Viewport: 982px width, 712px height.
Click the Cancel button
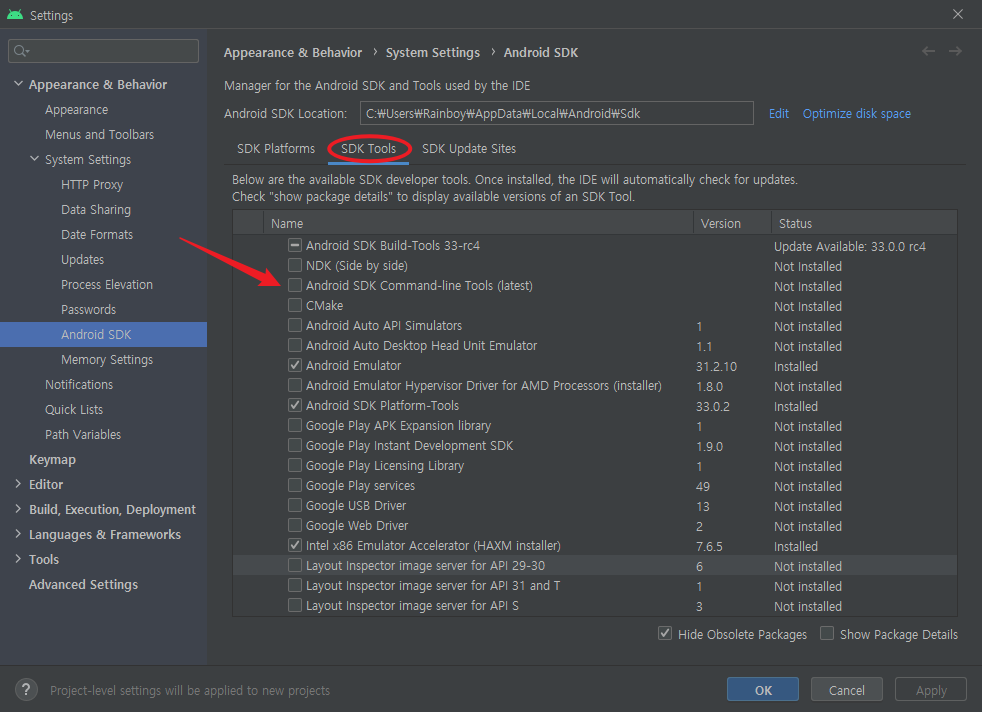coord(847,689)
